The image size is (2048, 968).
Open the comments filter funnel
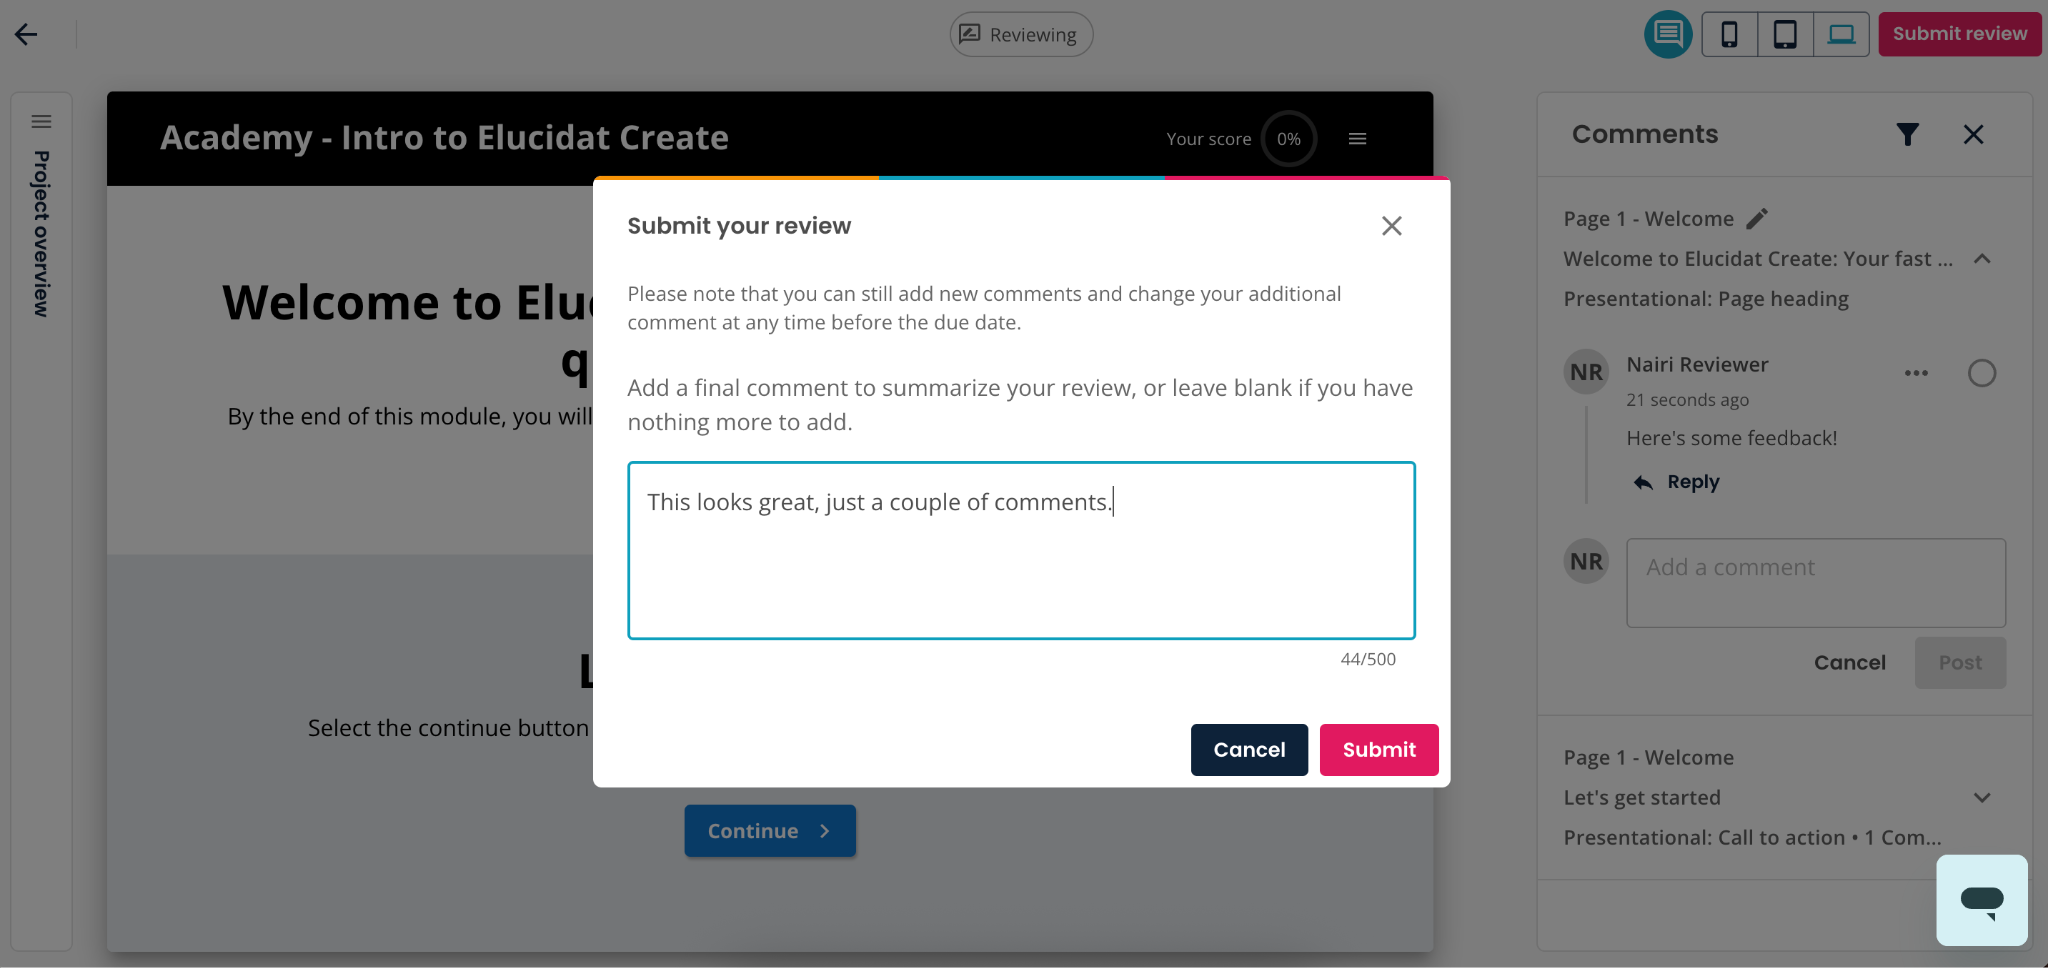point(1908,134)
